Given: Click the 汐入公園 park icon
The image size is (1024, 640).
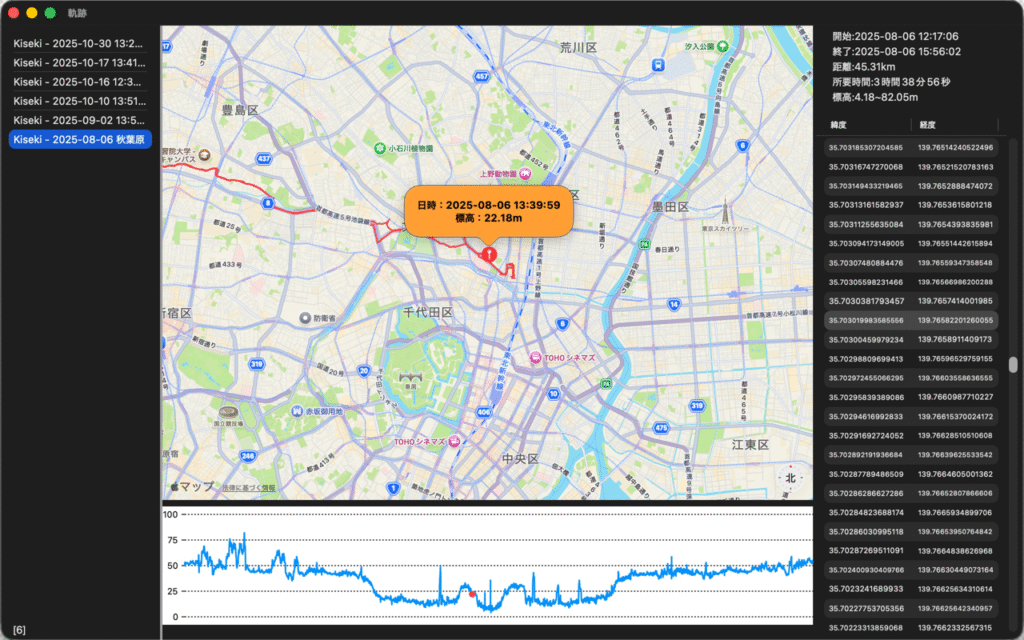Looking at the screenshot, I should click(722, 46).
